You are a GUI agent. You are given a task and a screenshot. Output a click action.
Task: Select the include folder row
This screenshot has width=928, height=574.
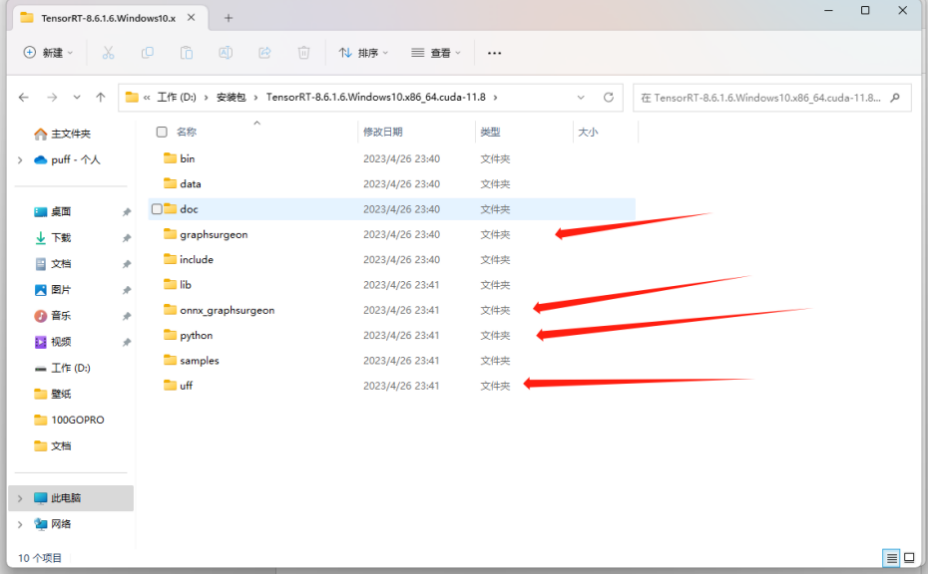click(x=392, y=259)
